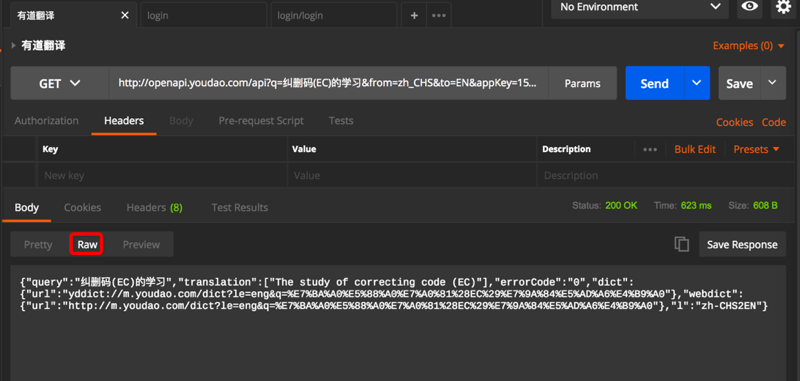Switch to the login request tab
Image resolution: width=800 pixels, height=381 pixels.
(204, 15)
